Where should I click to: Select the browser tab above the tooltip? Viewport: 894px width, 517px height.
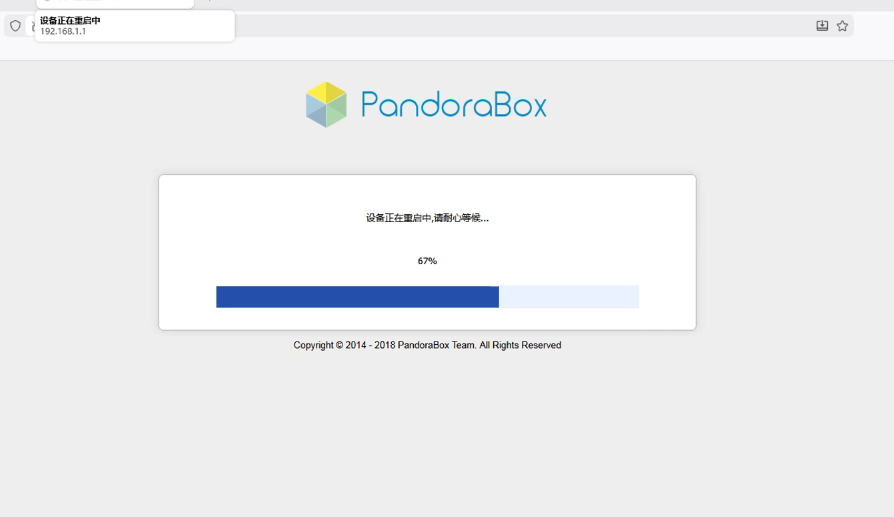[115, 3]
